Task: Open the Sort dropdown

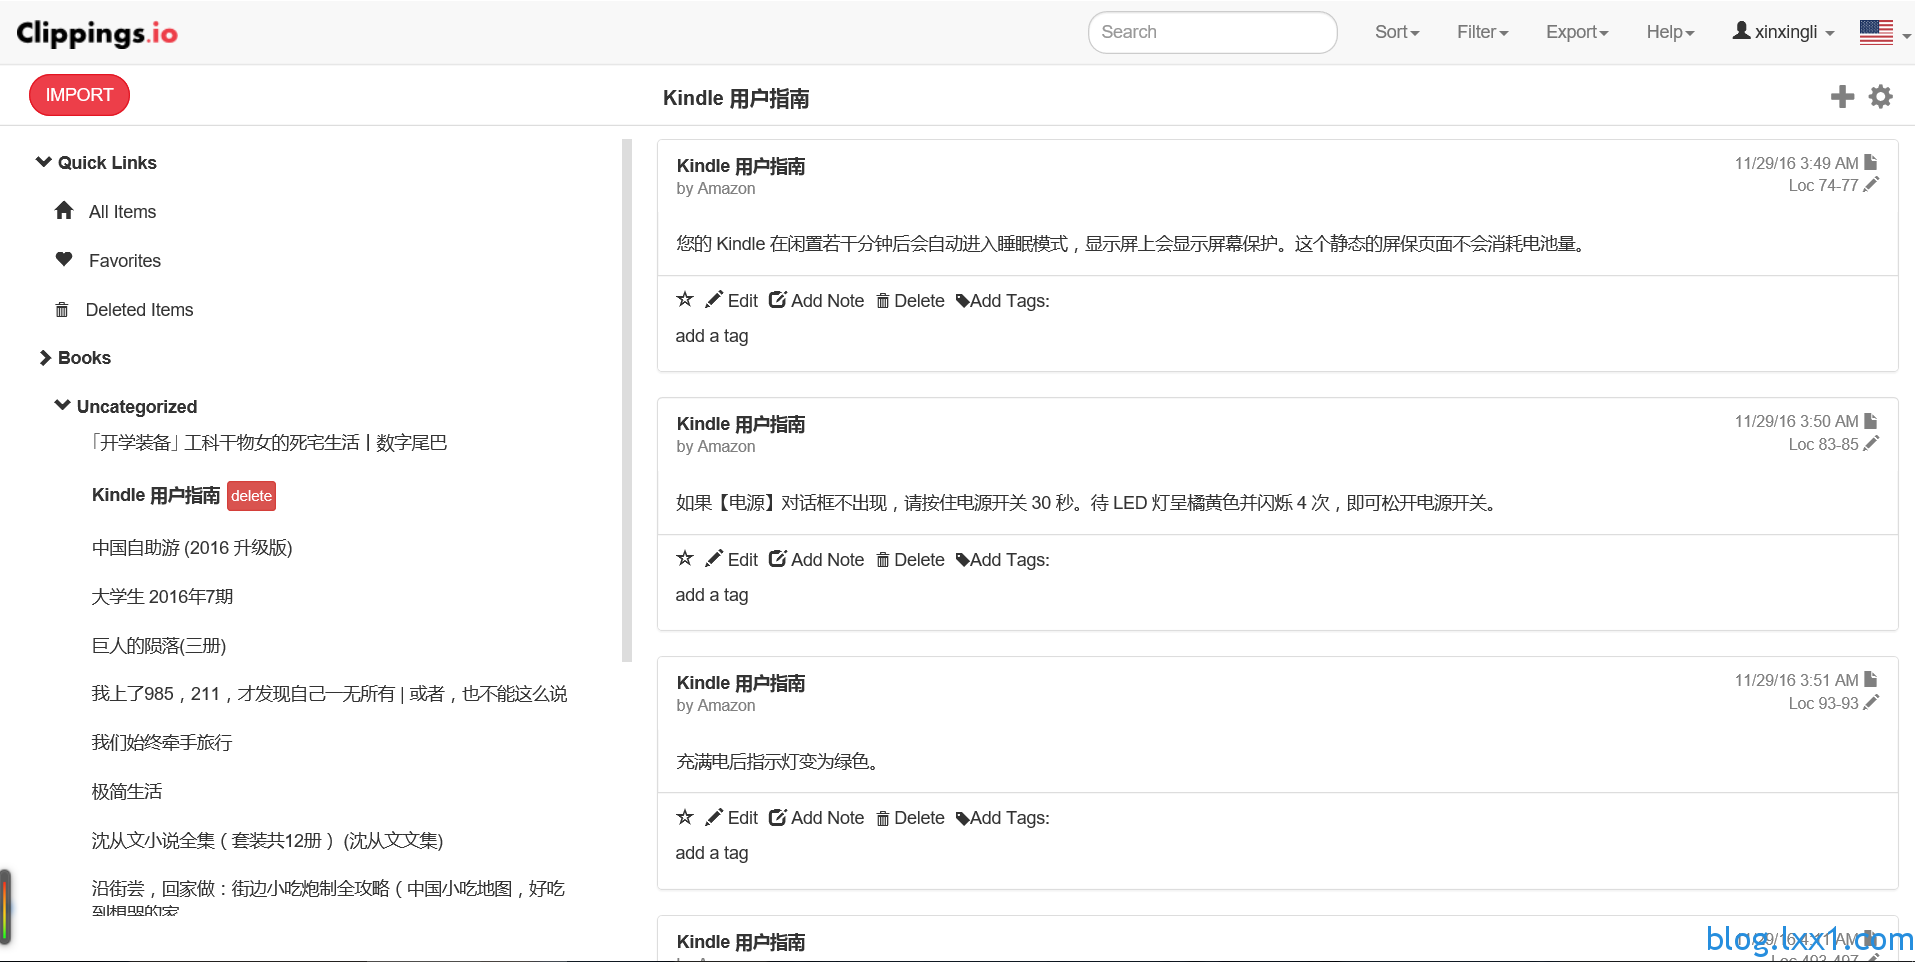Action: (1397, 32)
